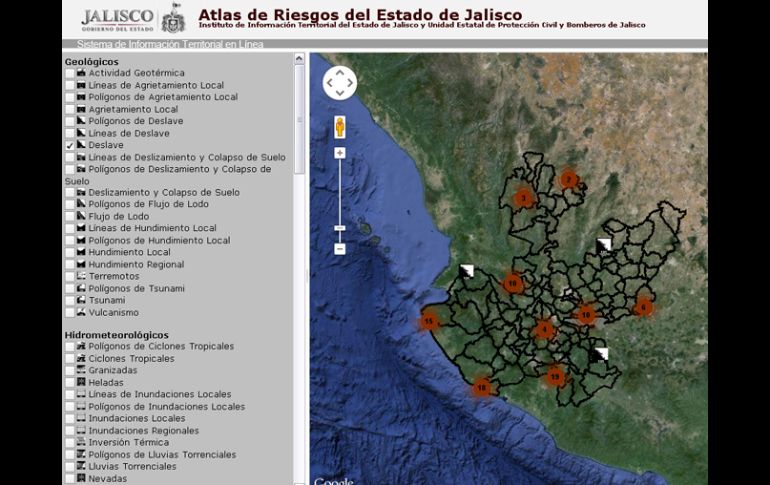Zoom out with the map minus button

point(340,248)
